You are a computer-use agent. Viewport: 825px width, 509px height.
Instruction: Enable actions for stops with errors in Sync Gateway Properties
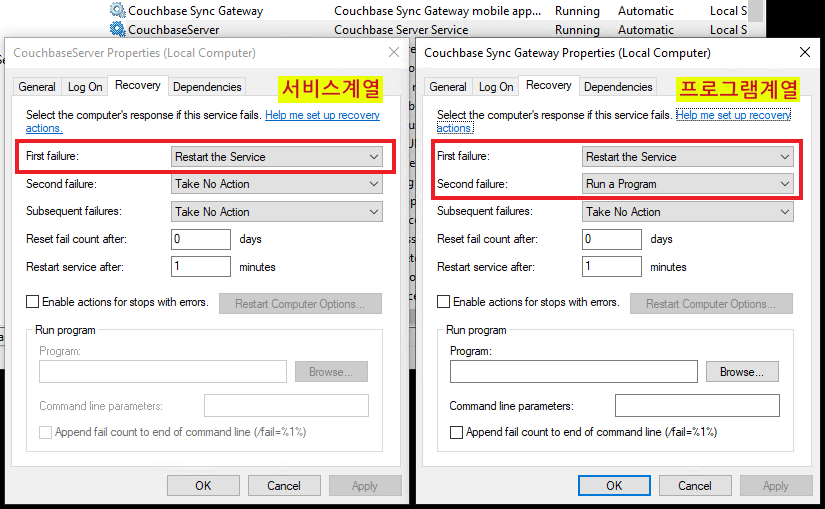[x=444, y=302]
